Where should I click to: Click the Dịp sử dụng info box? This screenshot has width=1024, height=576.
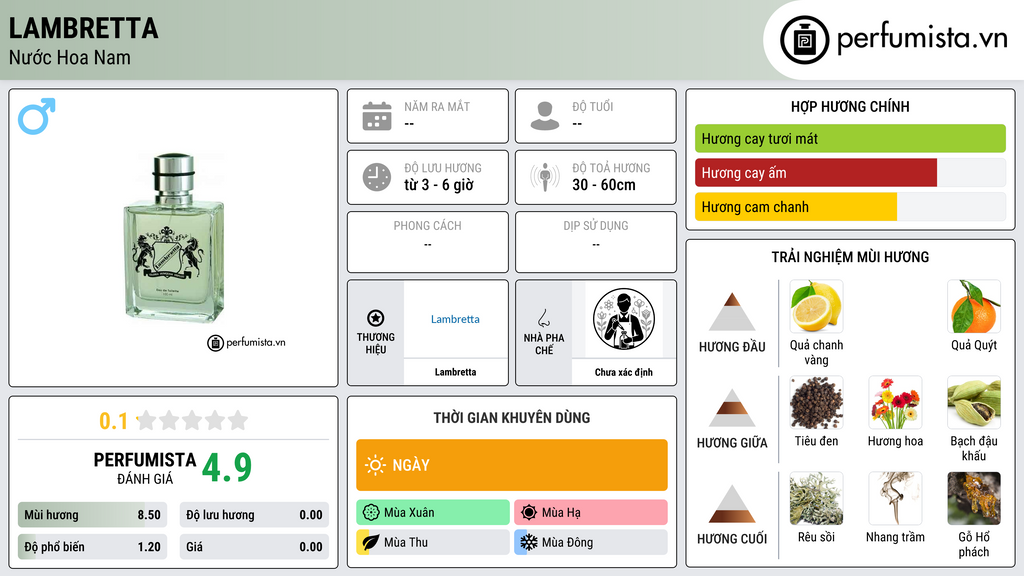tap(596, 242)
